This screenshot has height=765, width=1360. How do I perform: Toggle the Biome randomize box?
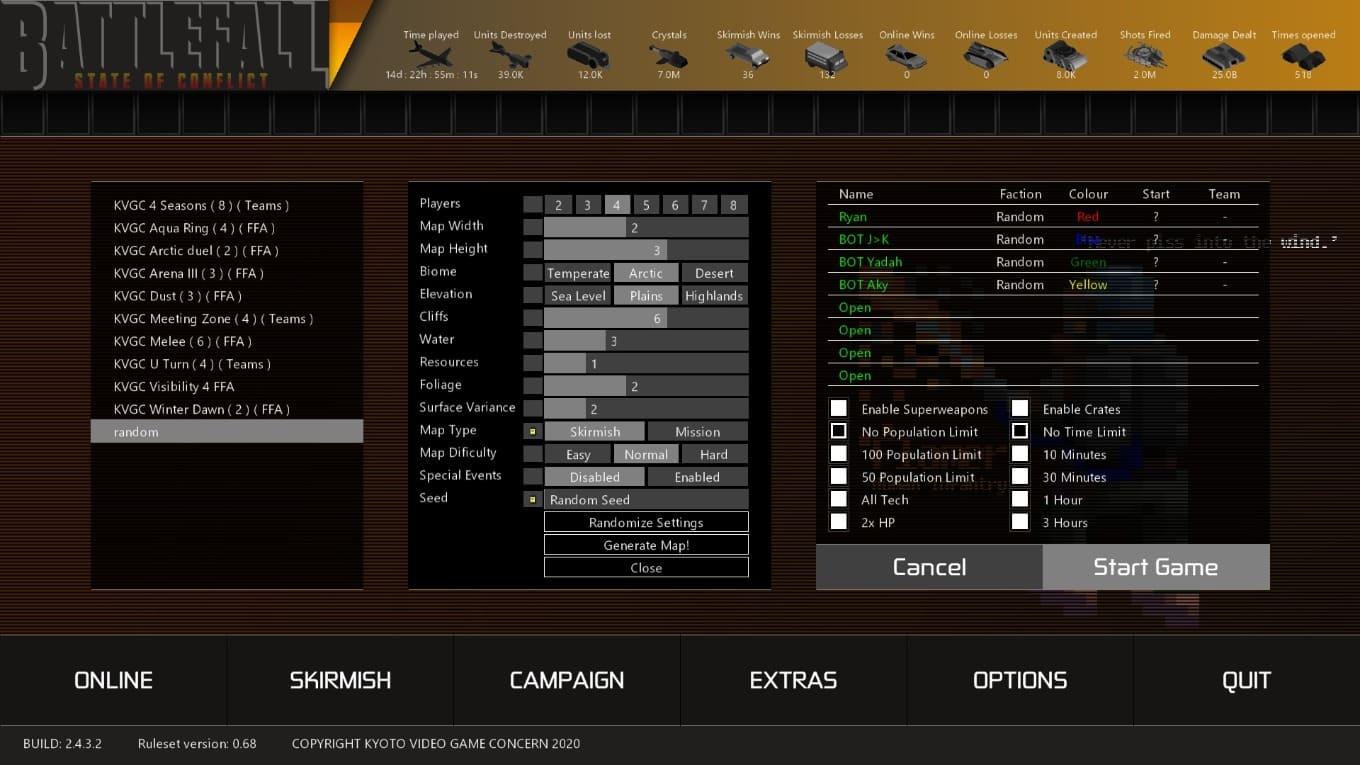[533, 272]
